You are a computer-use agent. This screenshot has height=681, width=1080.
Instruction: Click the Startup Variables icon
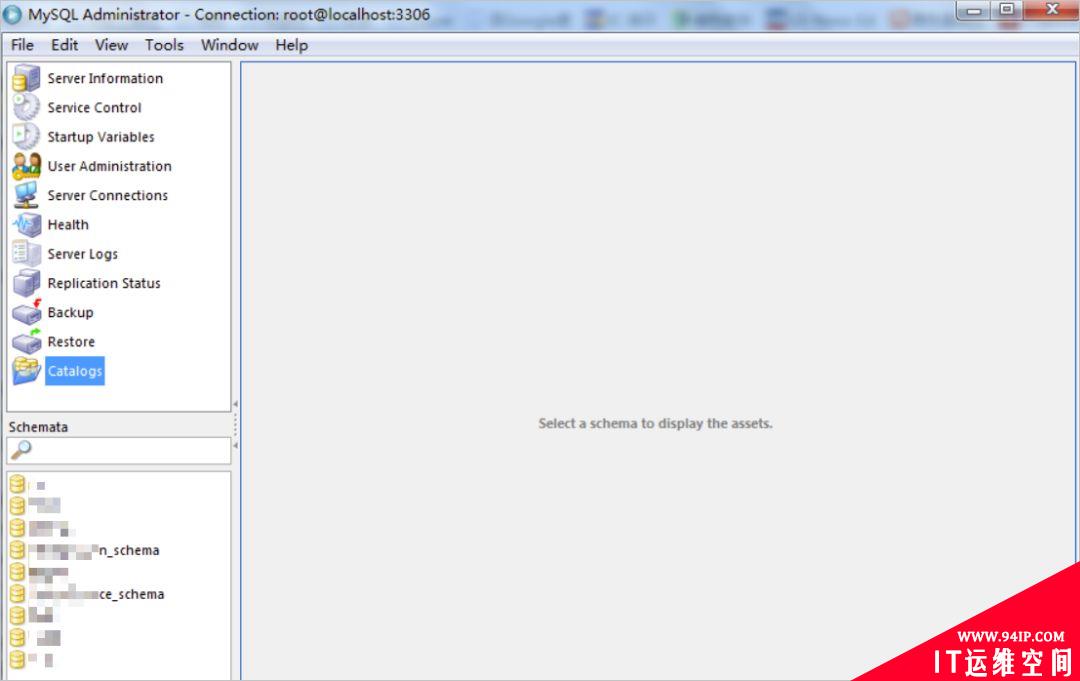point(26,136)
